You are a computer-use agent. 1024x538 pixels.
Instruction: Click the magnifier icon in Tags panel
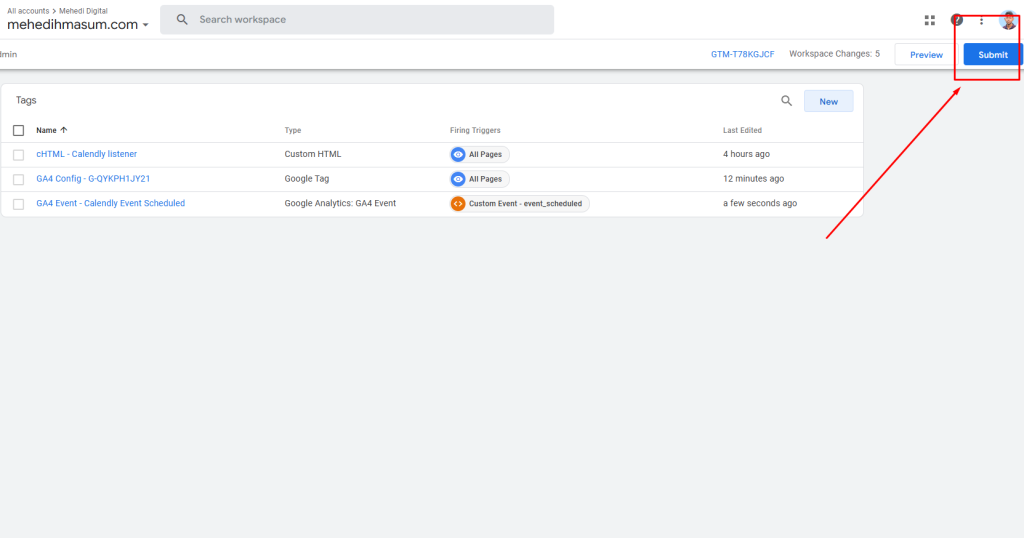pyautogui.click(x=786, y=101)
